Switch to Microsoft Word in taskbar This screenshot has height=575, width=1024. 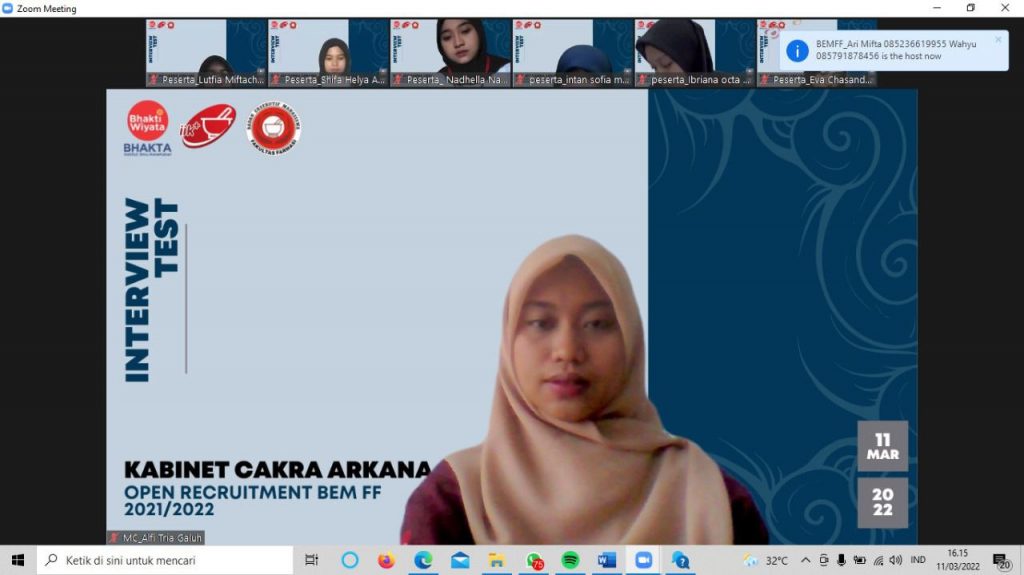pos(607,560)
